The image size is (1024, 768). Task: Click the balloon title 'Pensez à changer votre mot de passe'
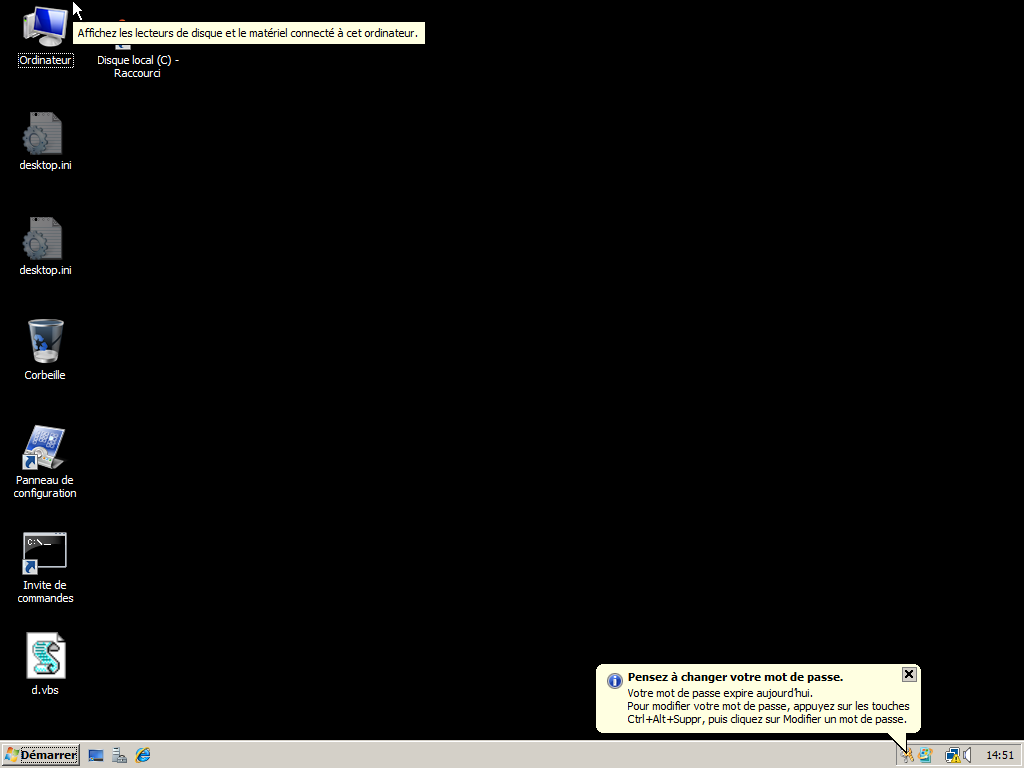tap(735, 677)
